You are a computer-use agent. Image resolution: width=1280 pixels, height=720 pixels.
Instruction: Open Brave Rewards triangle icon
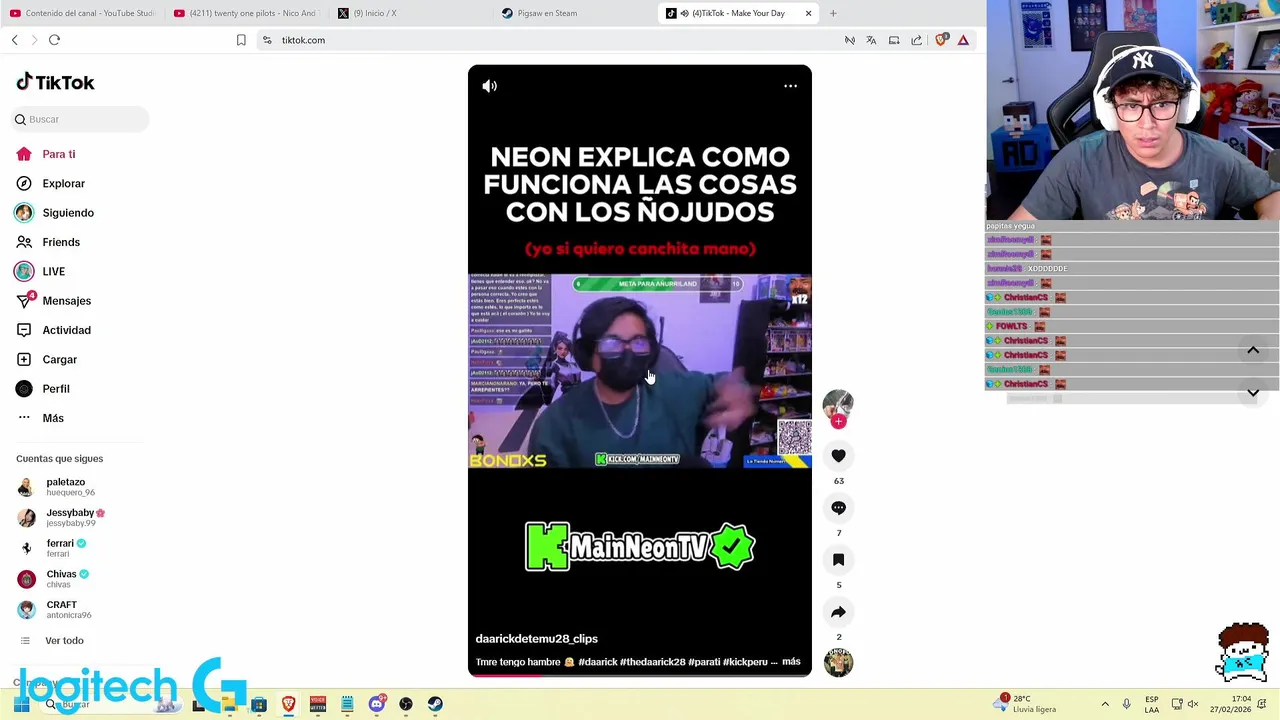[963, 40]
